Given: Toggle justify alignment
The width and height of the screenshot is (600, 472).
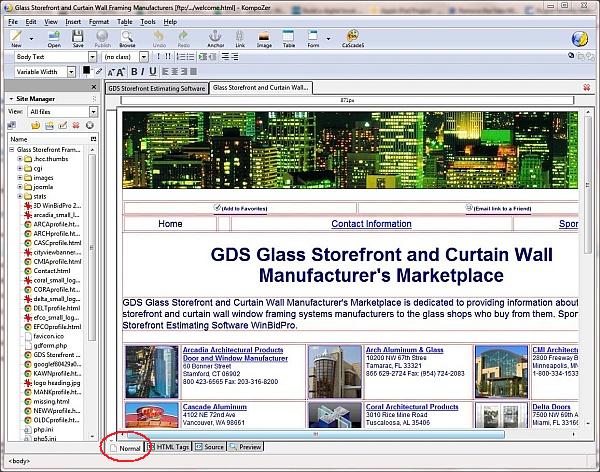Looking at the screenshot, I should click(193, 72).
